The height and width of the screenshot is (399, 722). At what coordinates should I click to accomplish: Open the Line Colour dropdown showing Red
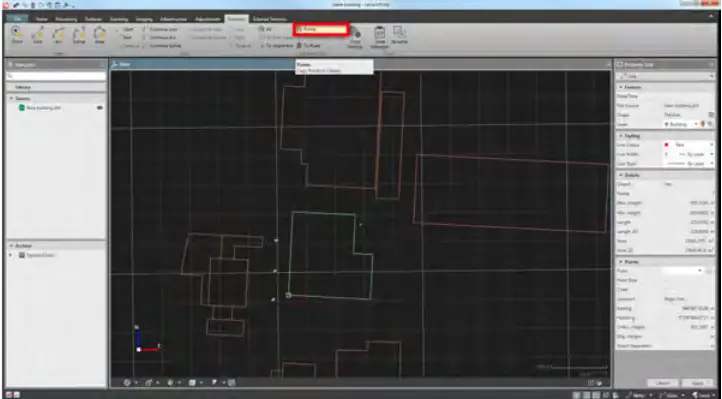[x=688, y=145]
